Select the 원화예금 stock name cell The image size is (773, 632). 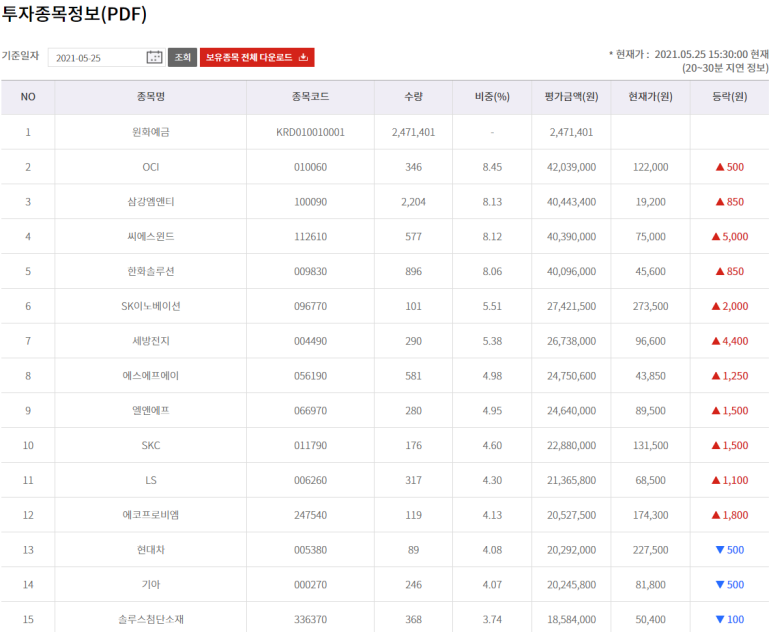click(151, 132)
